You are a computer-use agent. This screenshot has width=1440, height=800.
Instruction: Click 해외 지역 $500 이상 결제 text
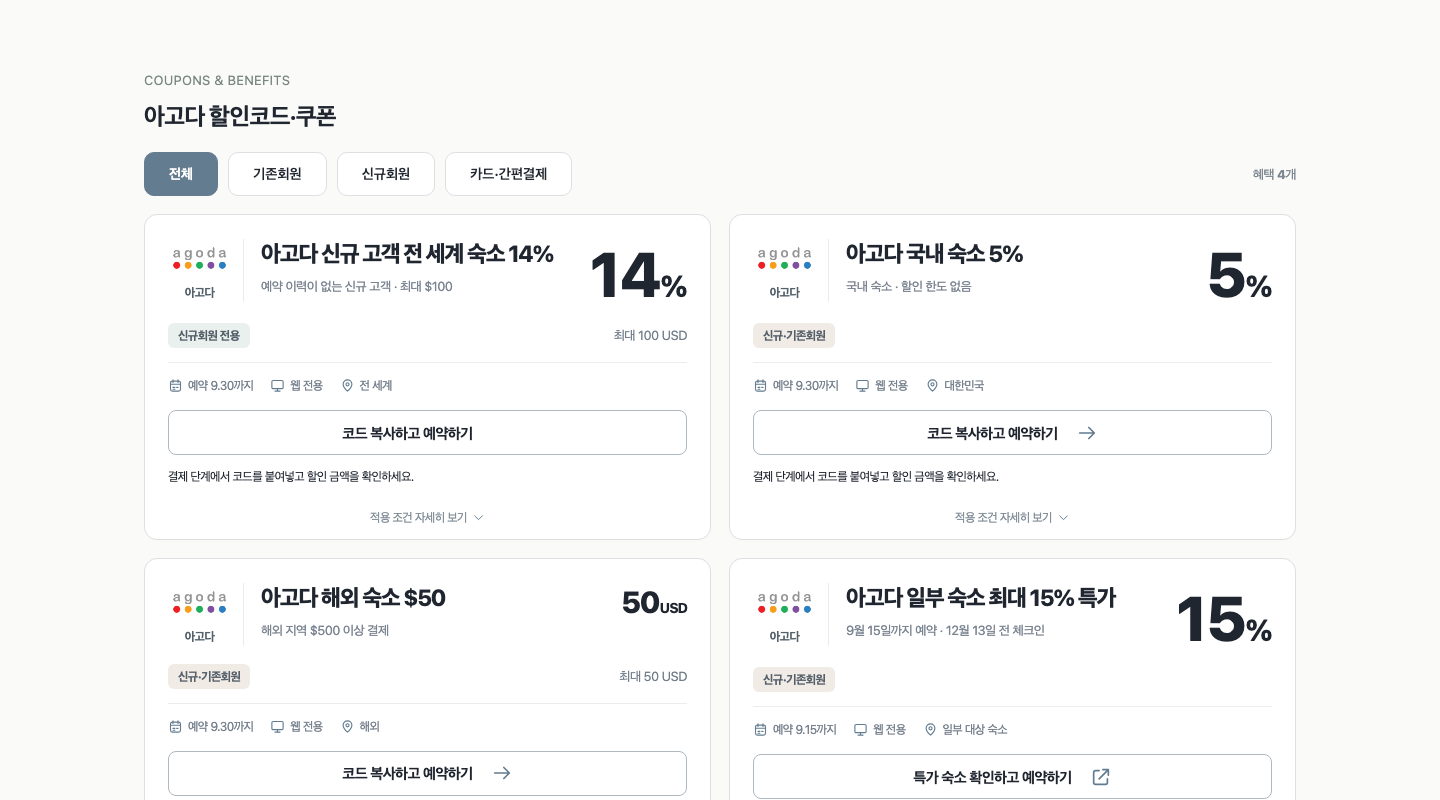coord(325,631)
